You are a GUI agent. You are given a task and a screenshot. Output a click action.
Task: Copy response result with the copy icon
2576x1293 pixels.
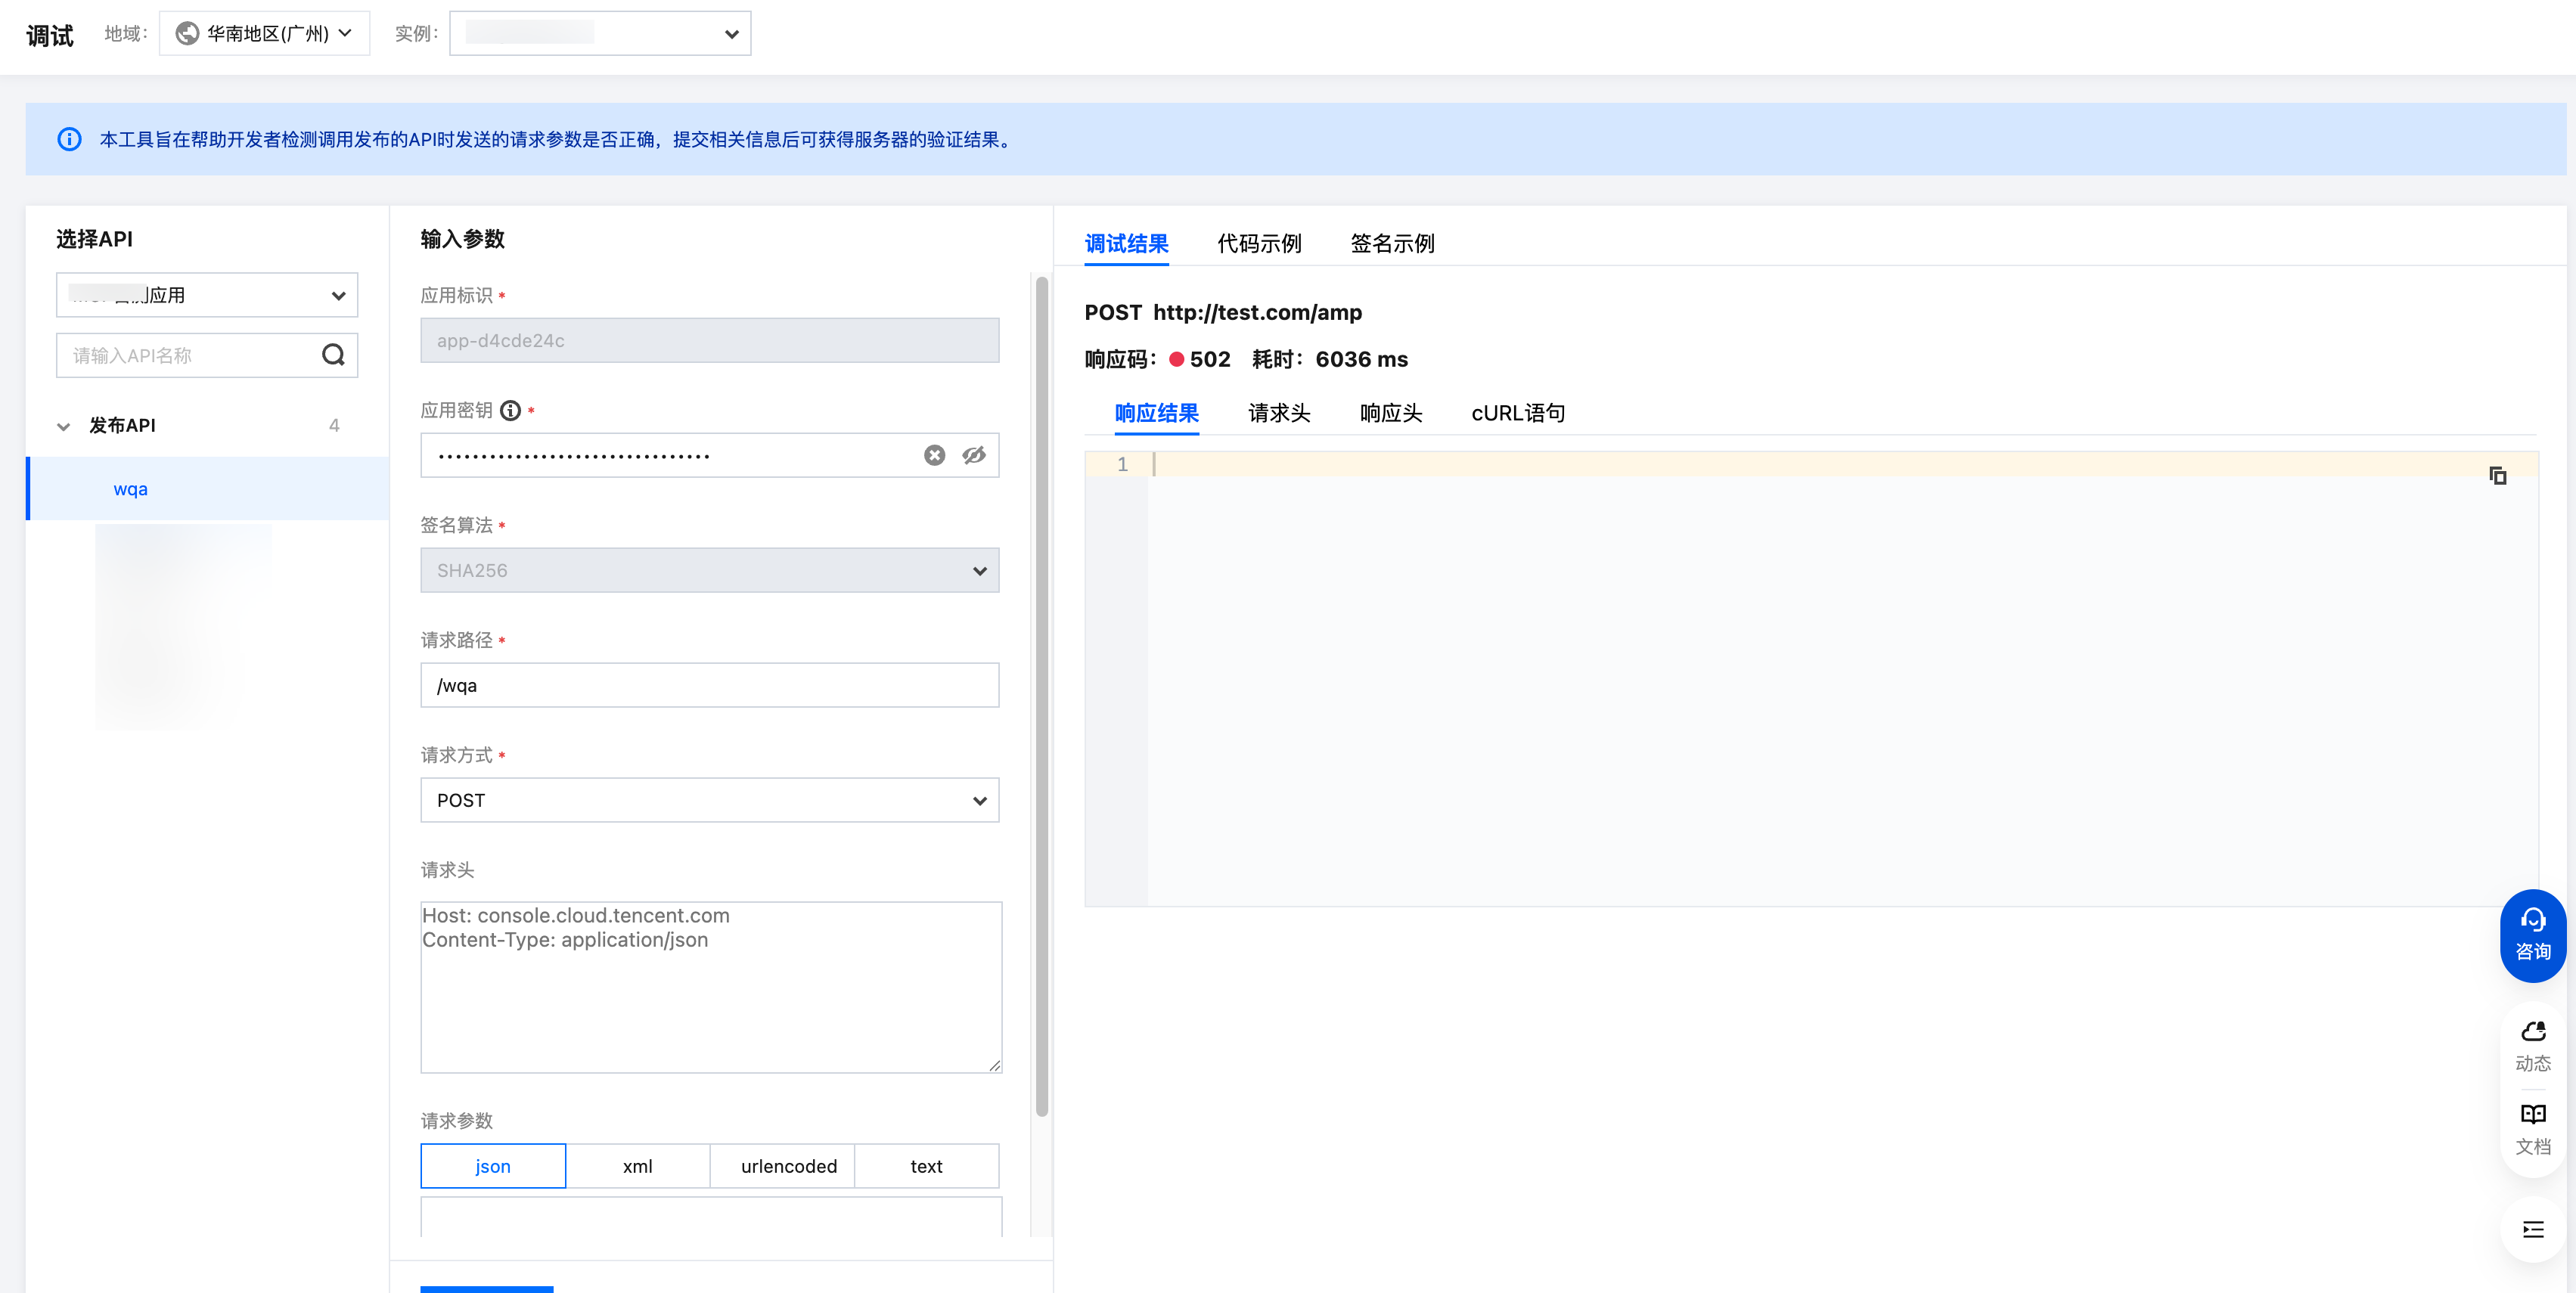point(2497,476)
